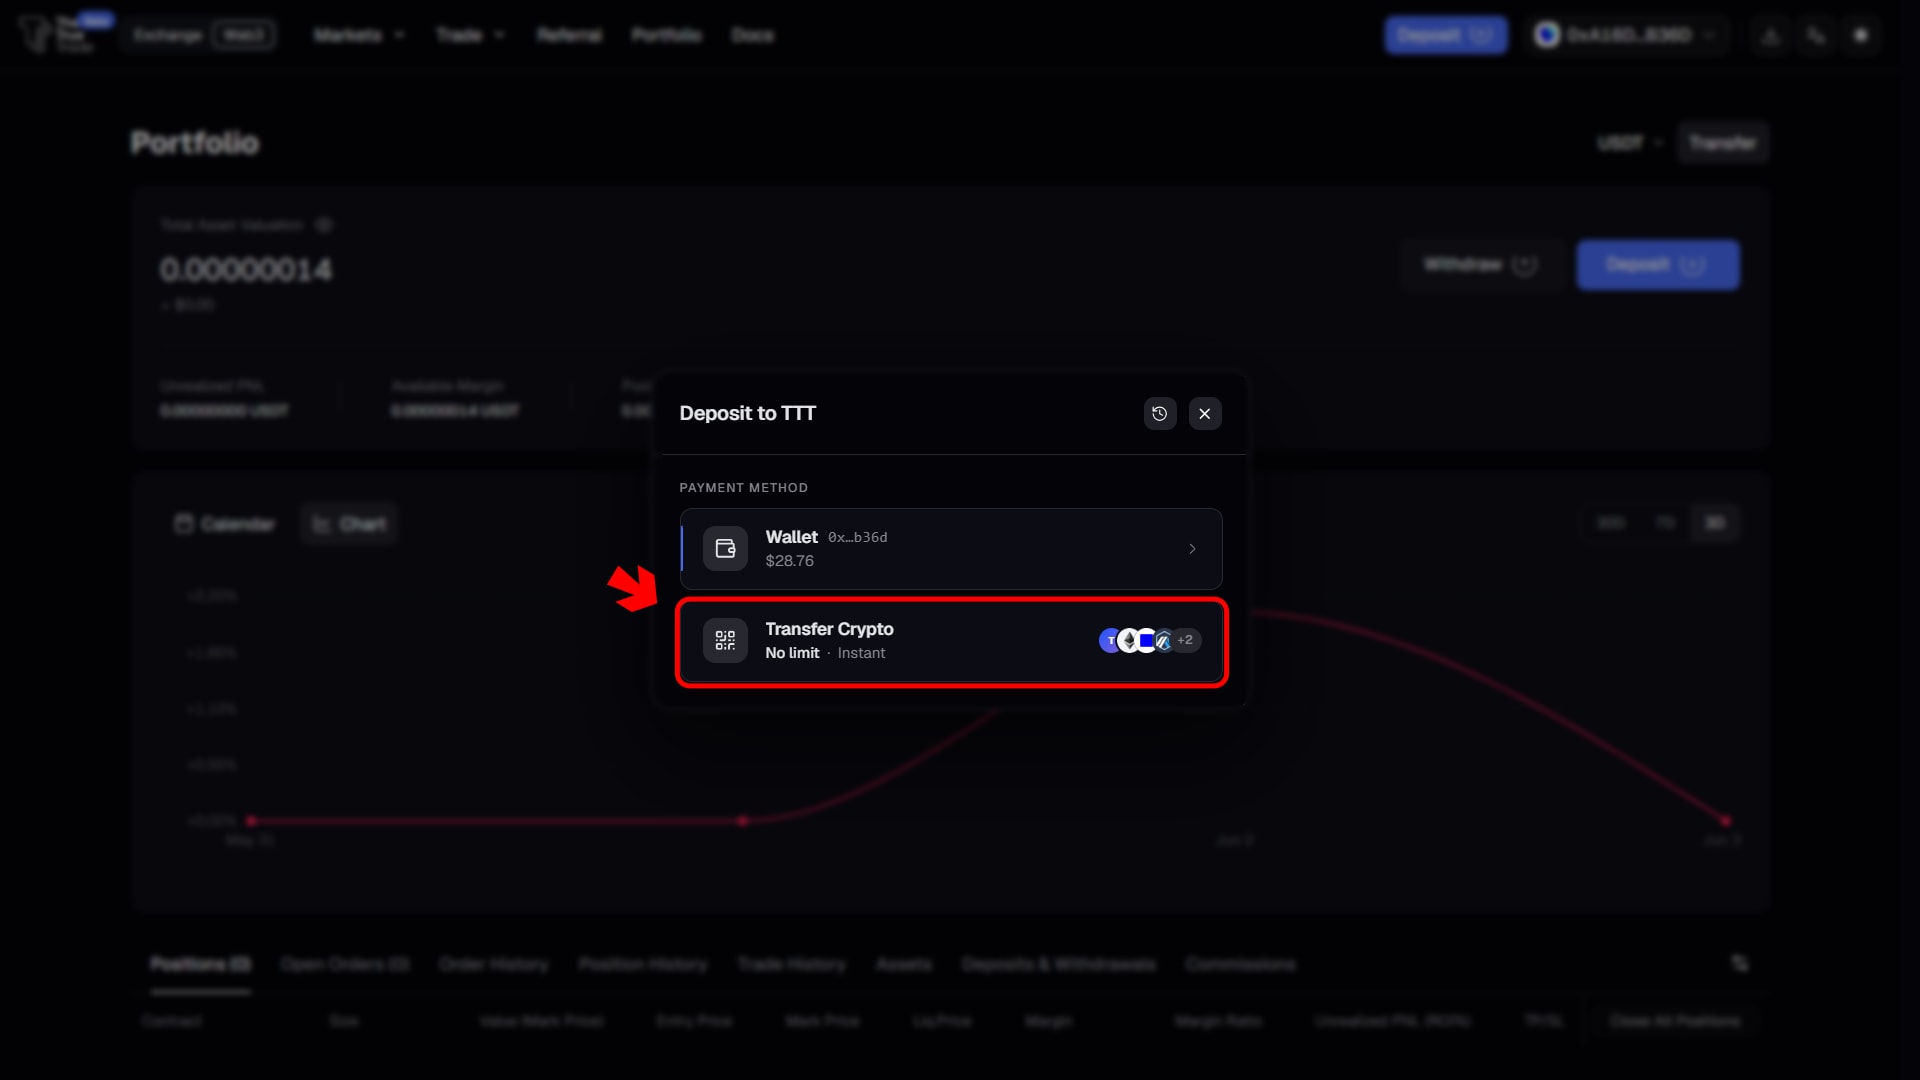Click the Transfer button on Portfolio
Screen dimensions: 1920x1080
pos(1723,143)
